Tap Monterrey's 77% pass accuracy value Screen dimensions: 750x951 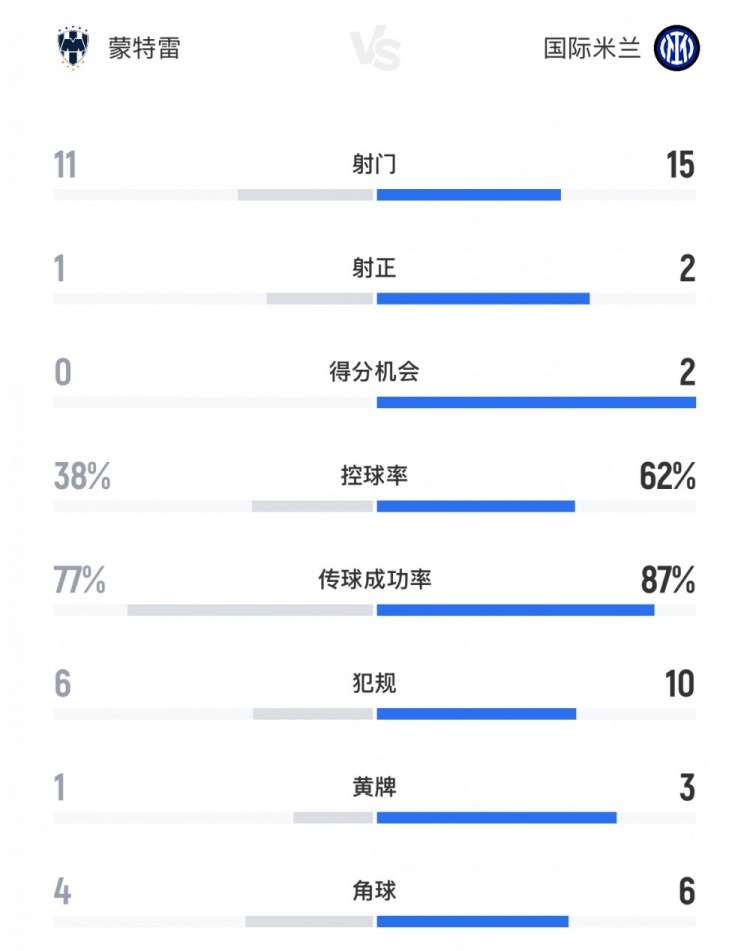pos(80,581)
